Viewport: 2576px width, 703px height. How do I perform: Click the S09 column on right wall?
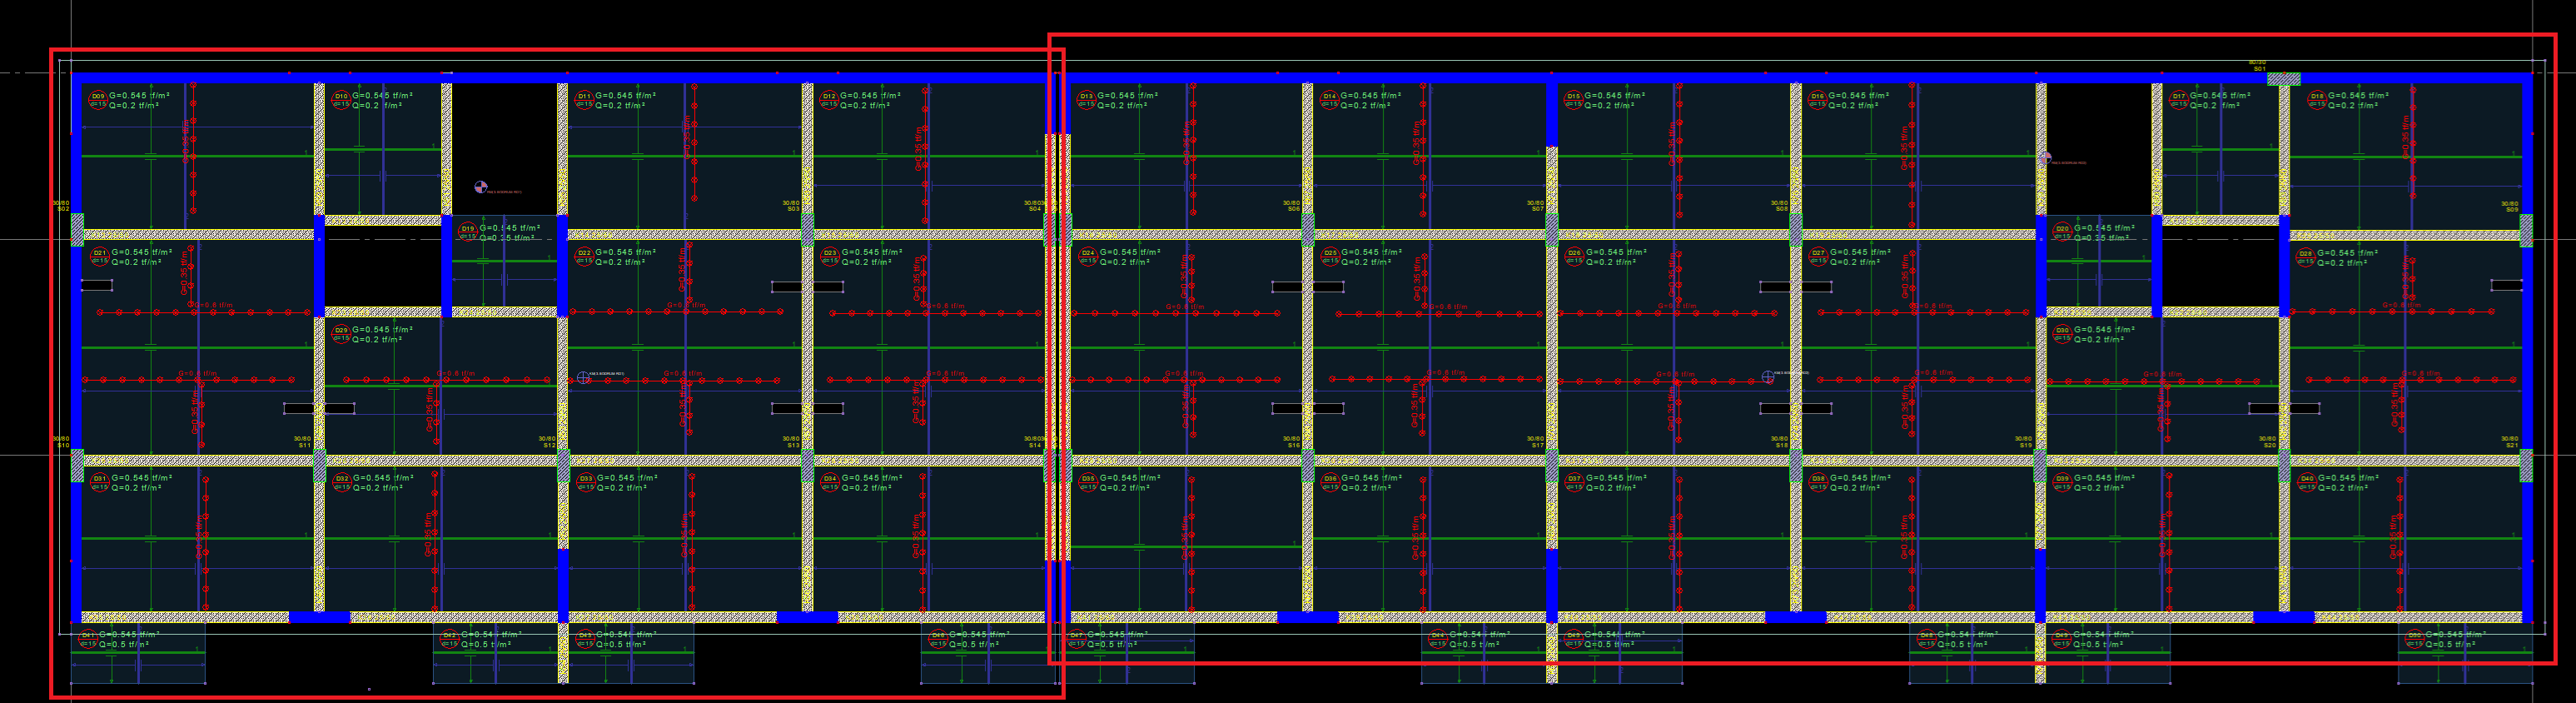pos(2525,229)
